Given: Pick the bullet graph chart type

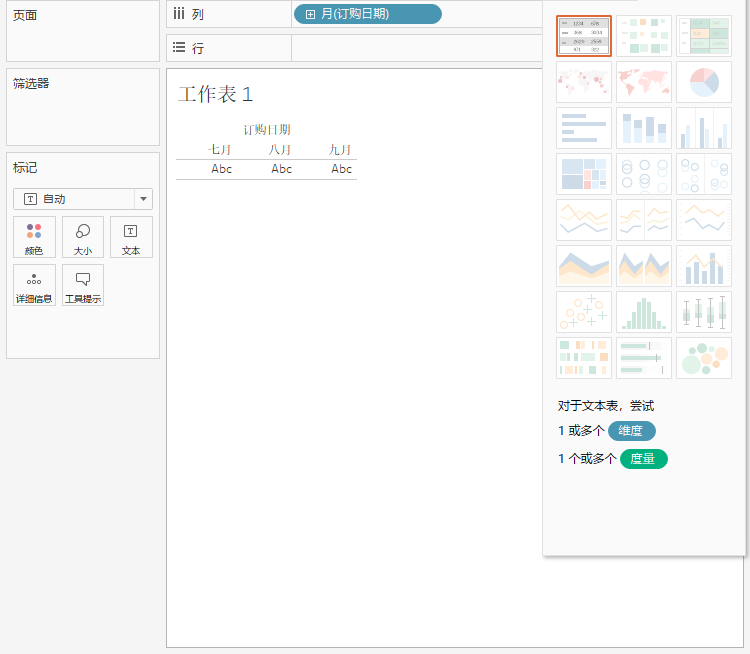Looking at the screenshot, I should pos(644,357).
